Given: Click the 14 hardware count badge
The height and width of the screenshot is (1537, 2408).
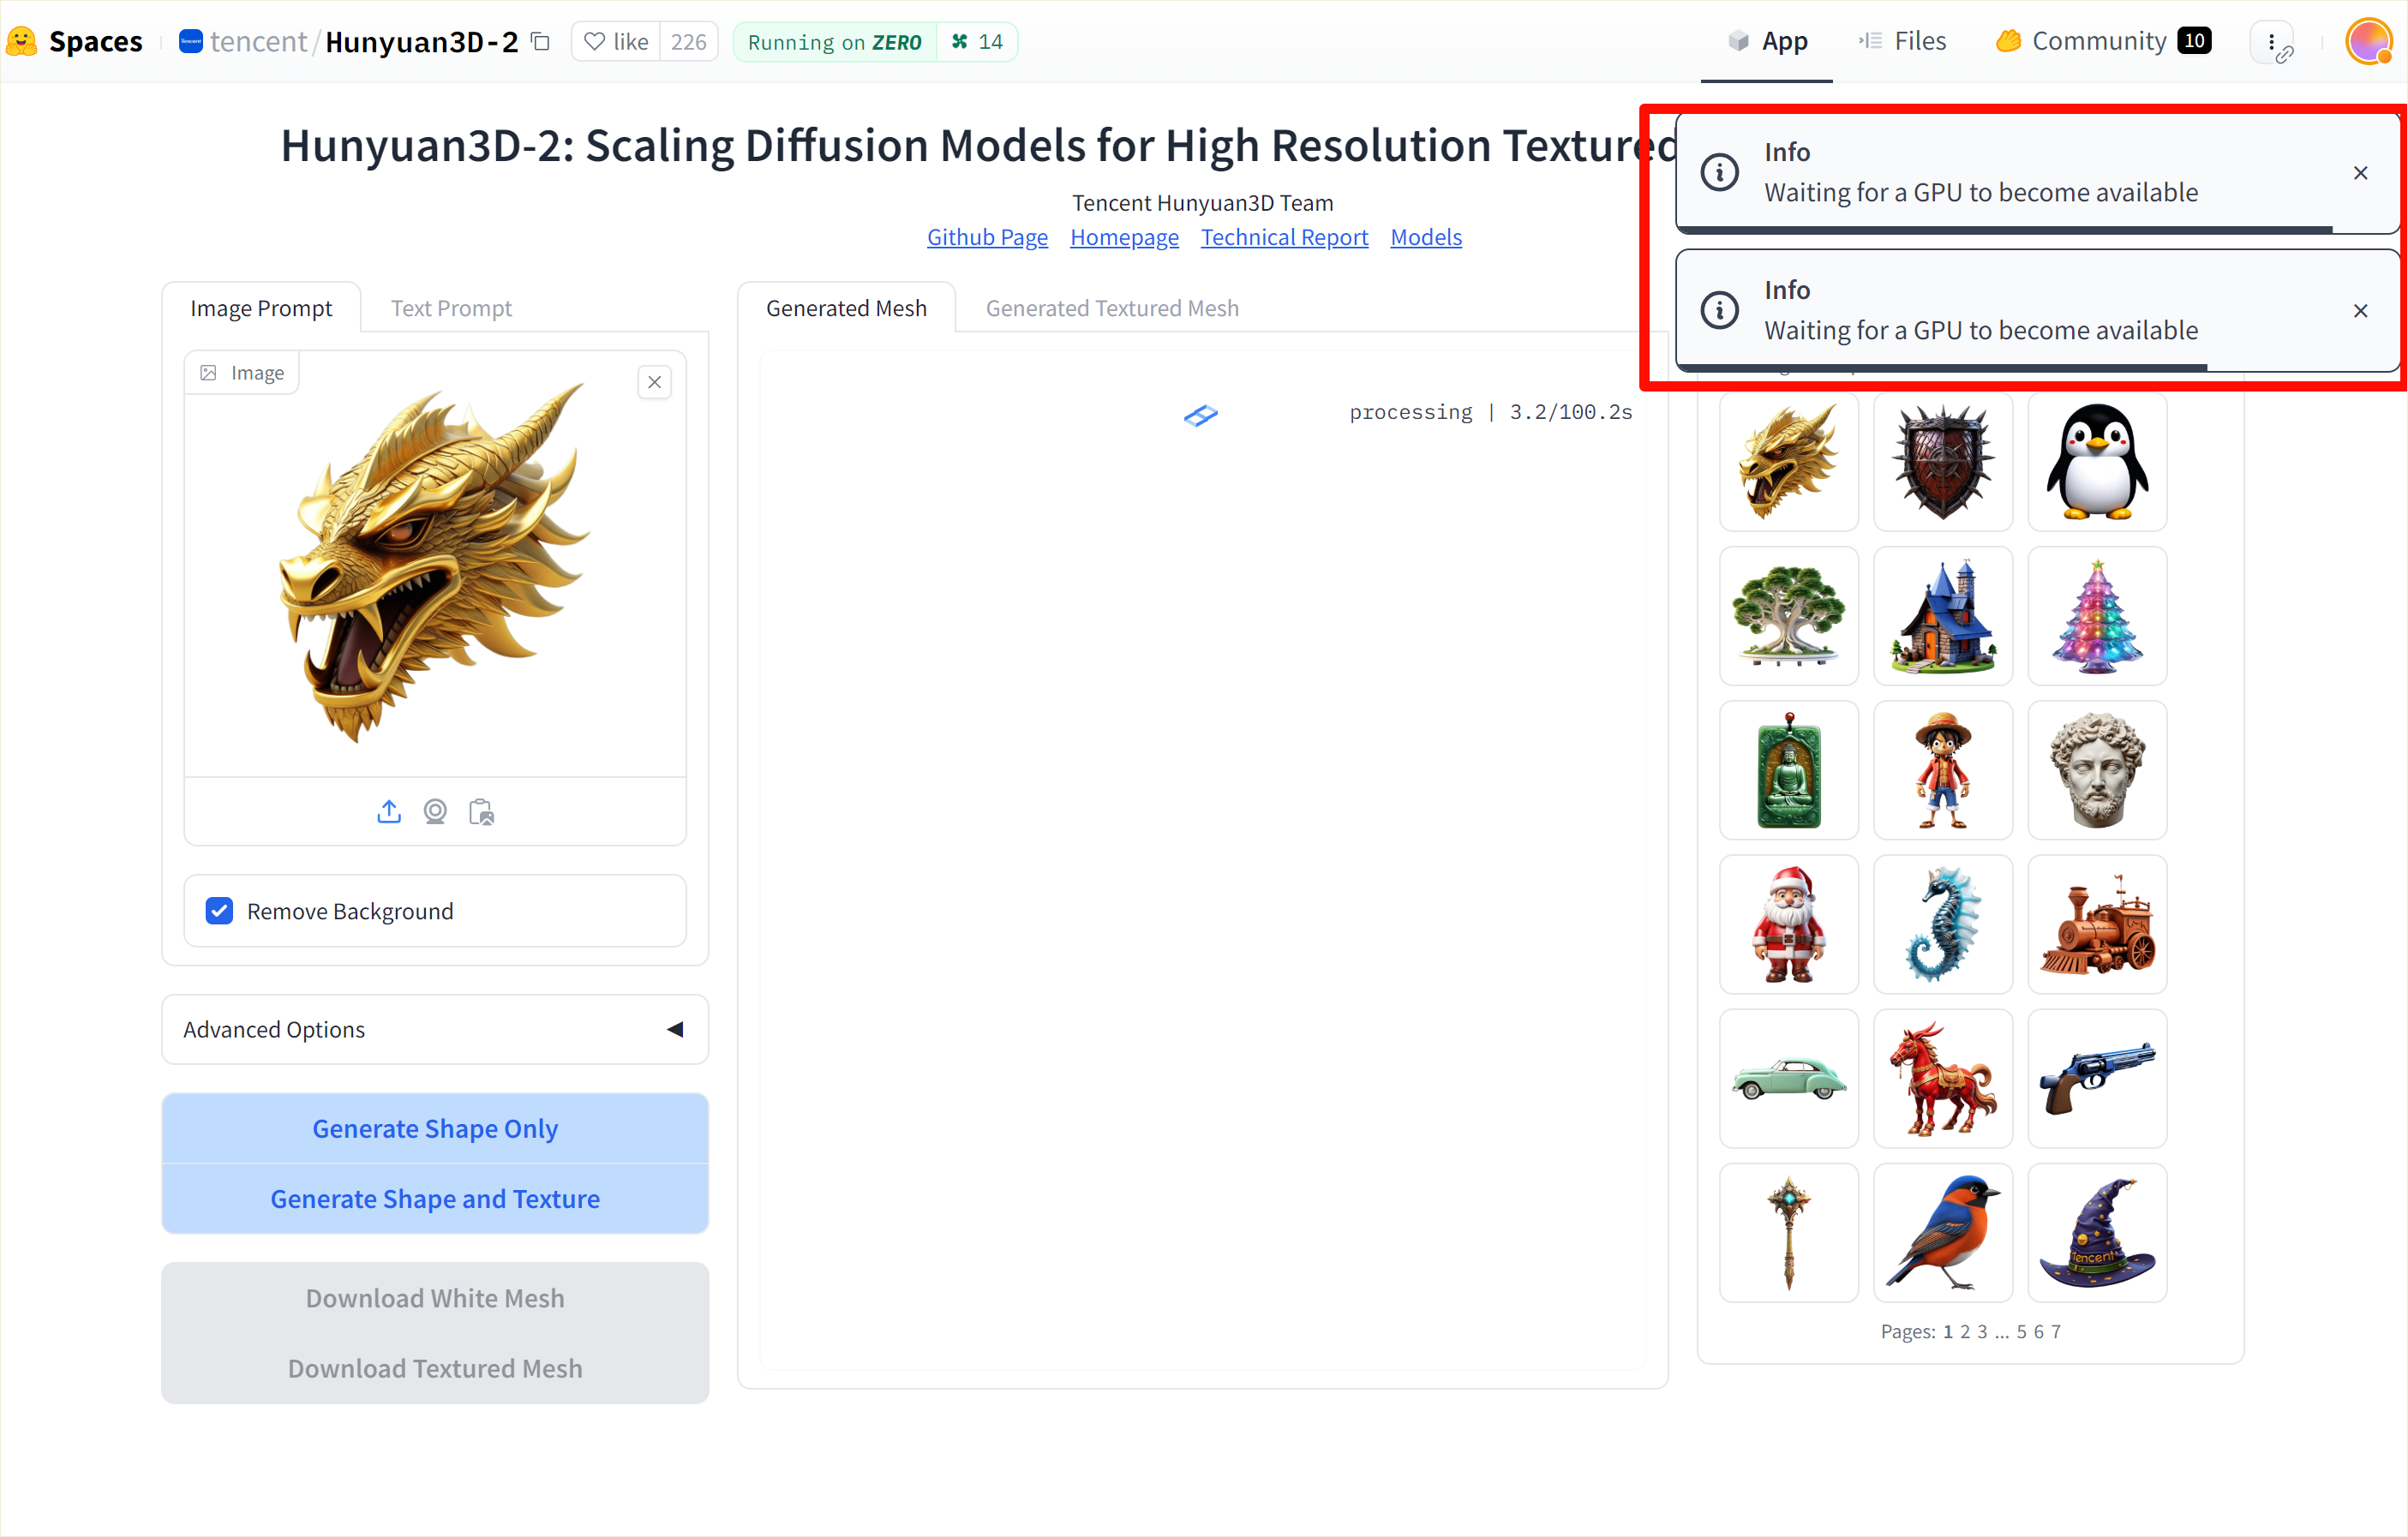Looking at the screenshot, I should click(x=977, y=42).
